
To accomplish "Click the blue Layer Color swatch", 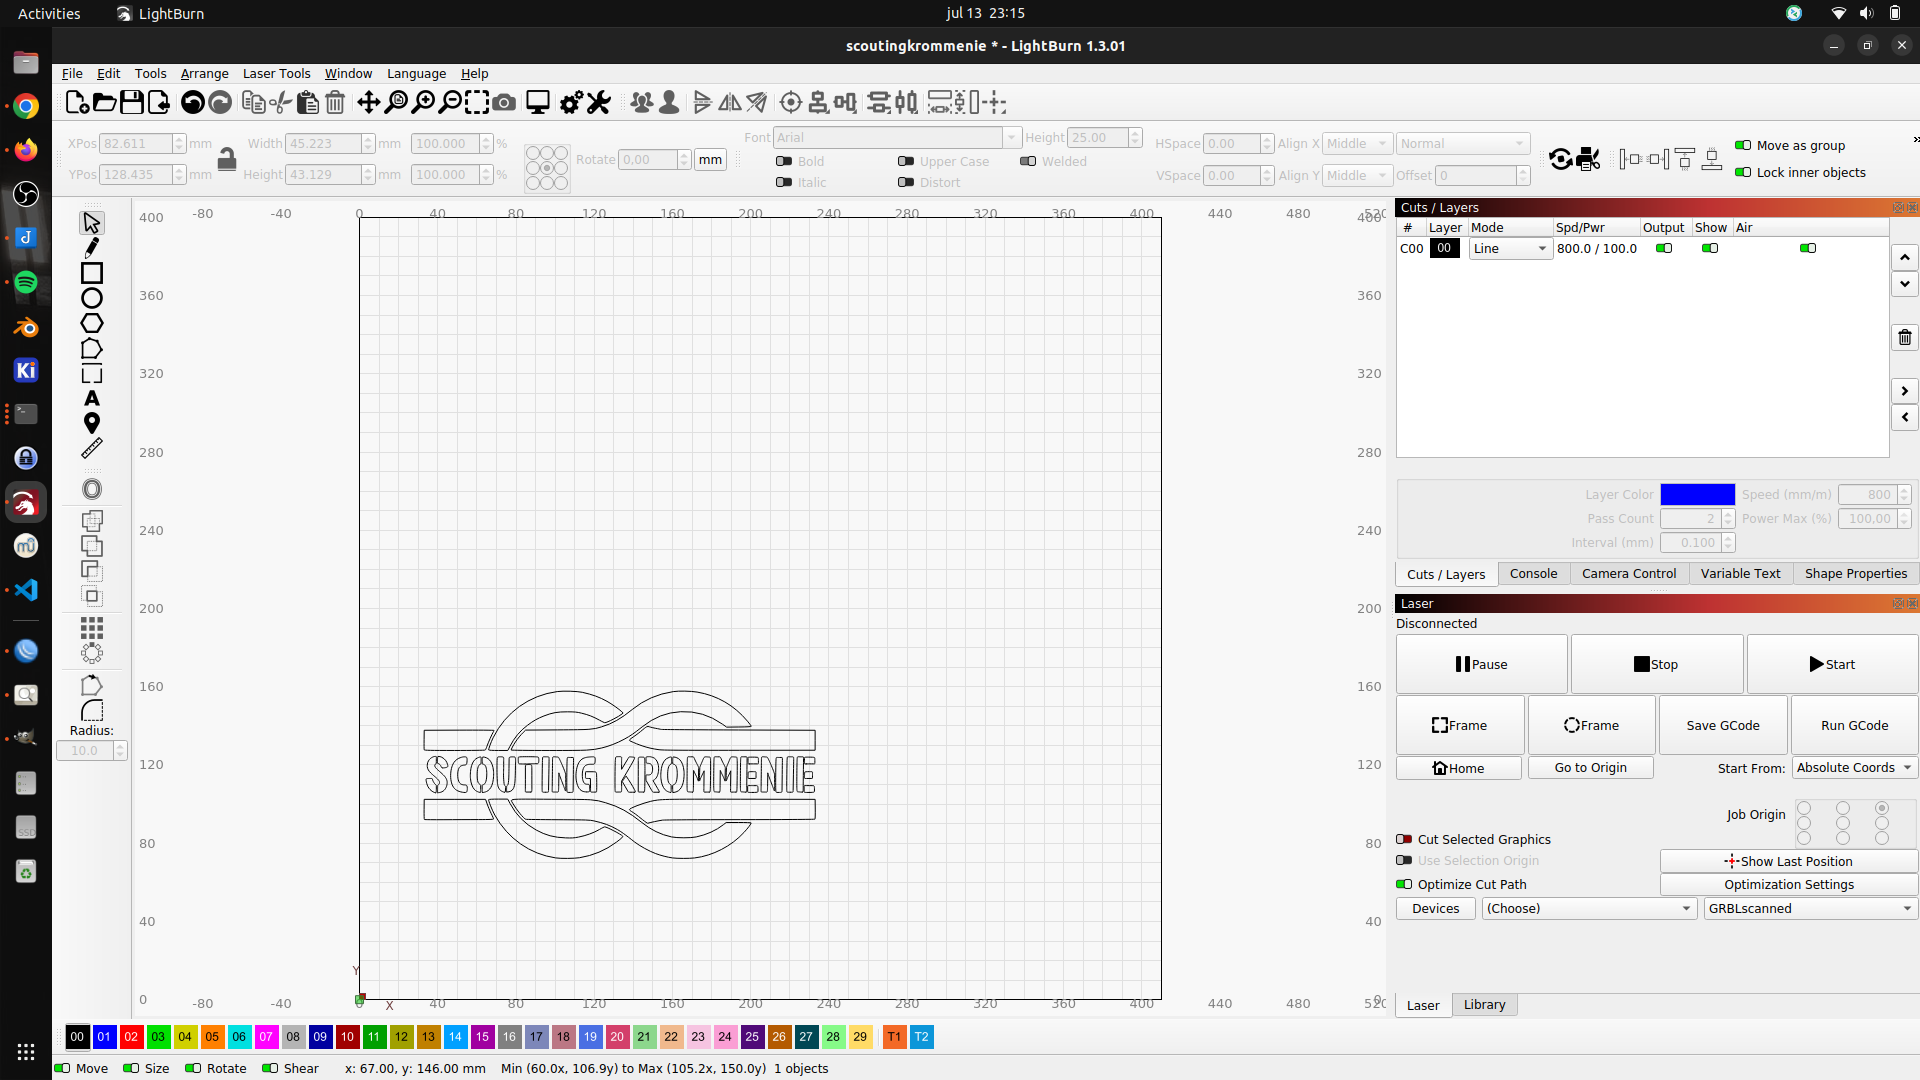I will 1697,494.
